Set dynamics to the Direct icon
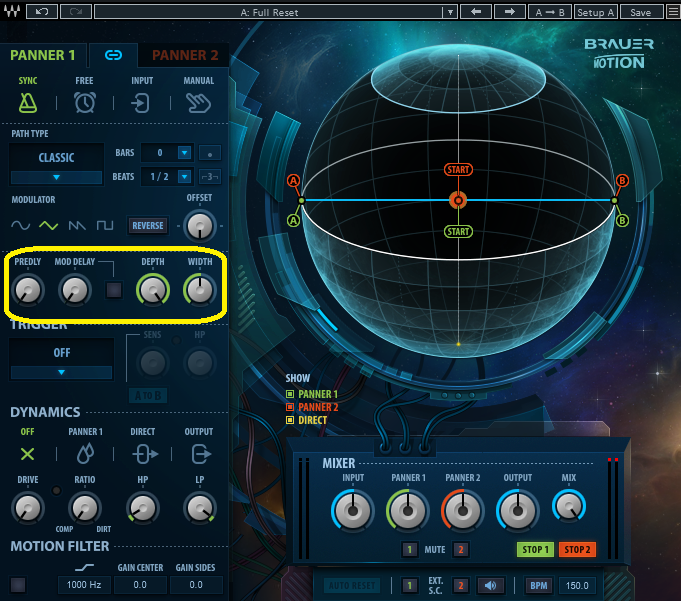Viewport: 681px width, 601px height. pos(143,454)
